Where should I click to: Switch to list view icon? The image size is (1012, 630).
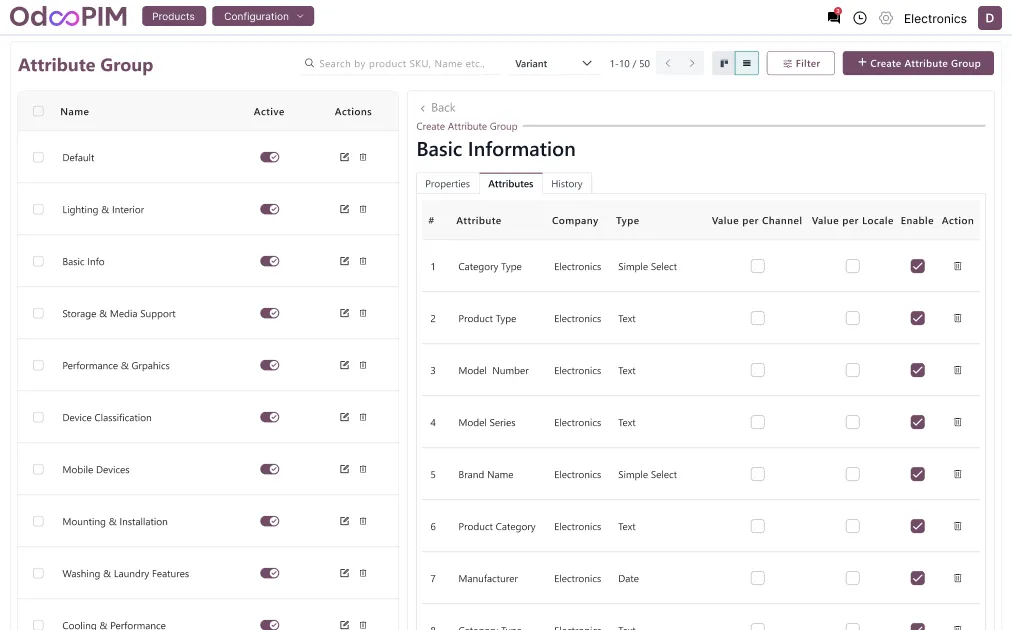[x=747, y=64]
